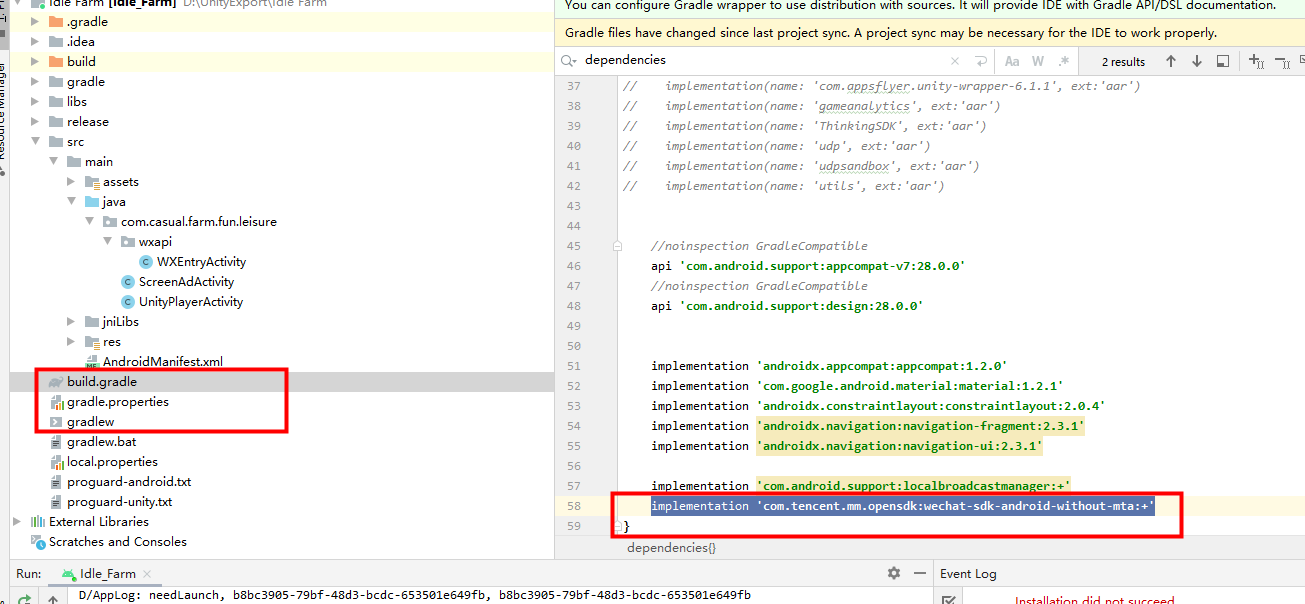
Task: Collapse the java folder
Action: 71,202
